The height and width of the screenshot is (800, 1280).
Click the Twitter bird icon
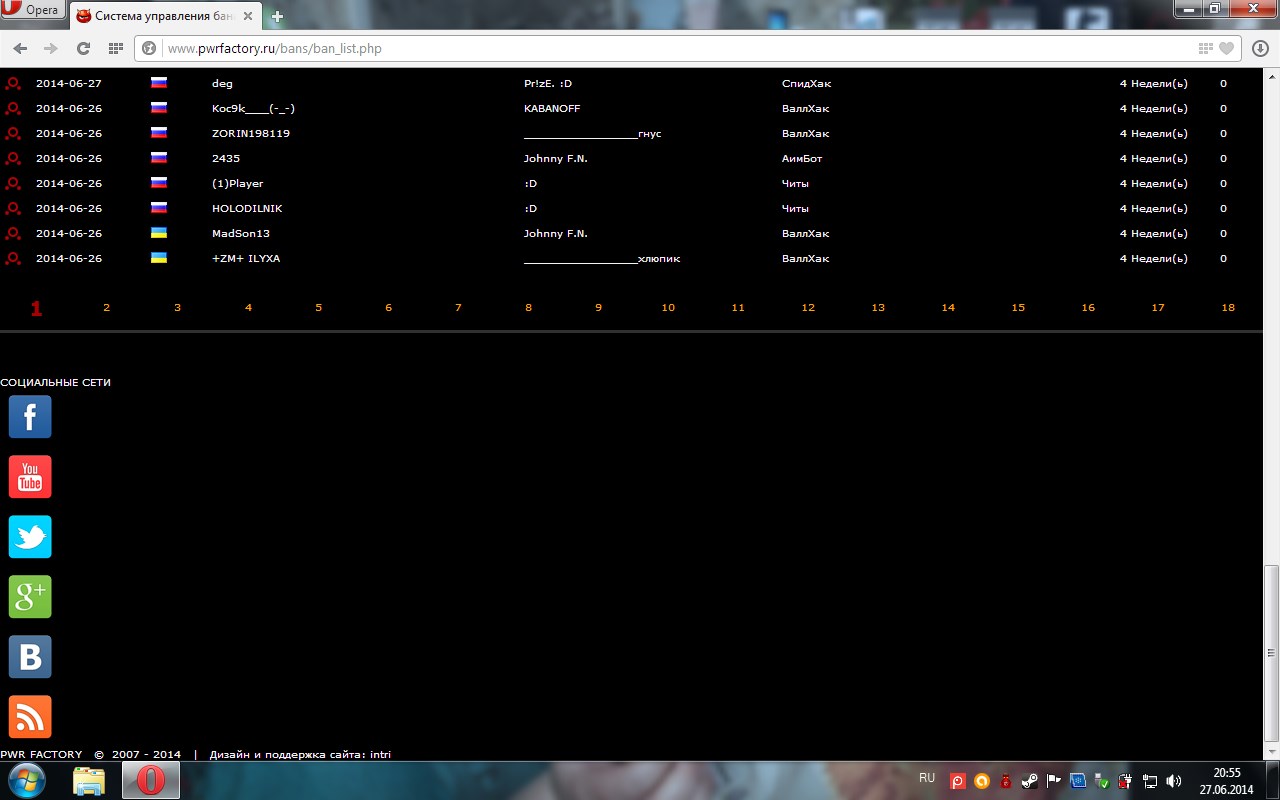click(x=30, y=537)
